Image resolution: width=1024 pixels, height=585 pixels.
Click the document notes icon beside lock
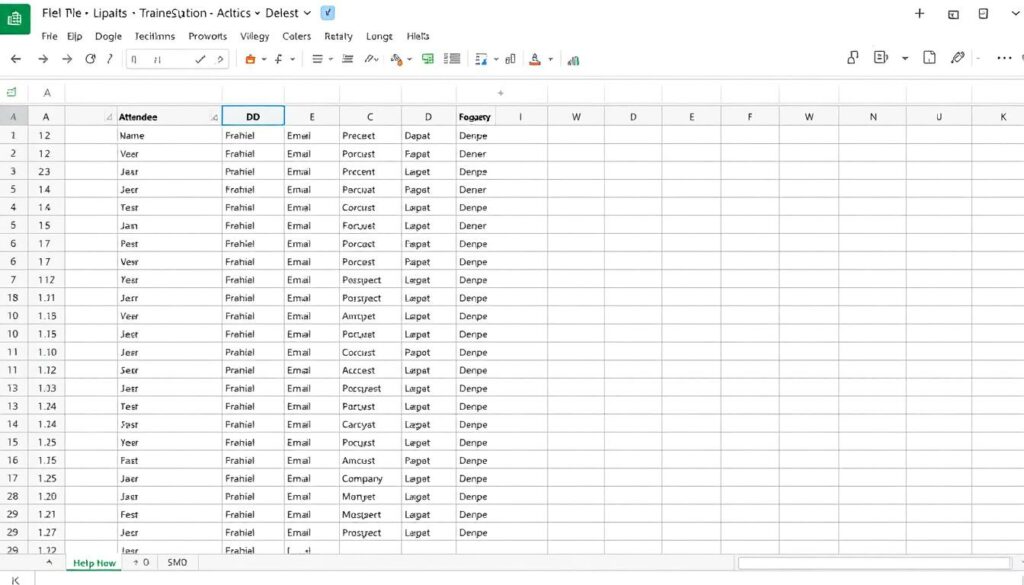point(880,57)
